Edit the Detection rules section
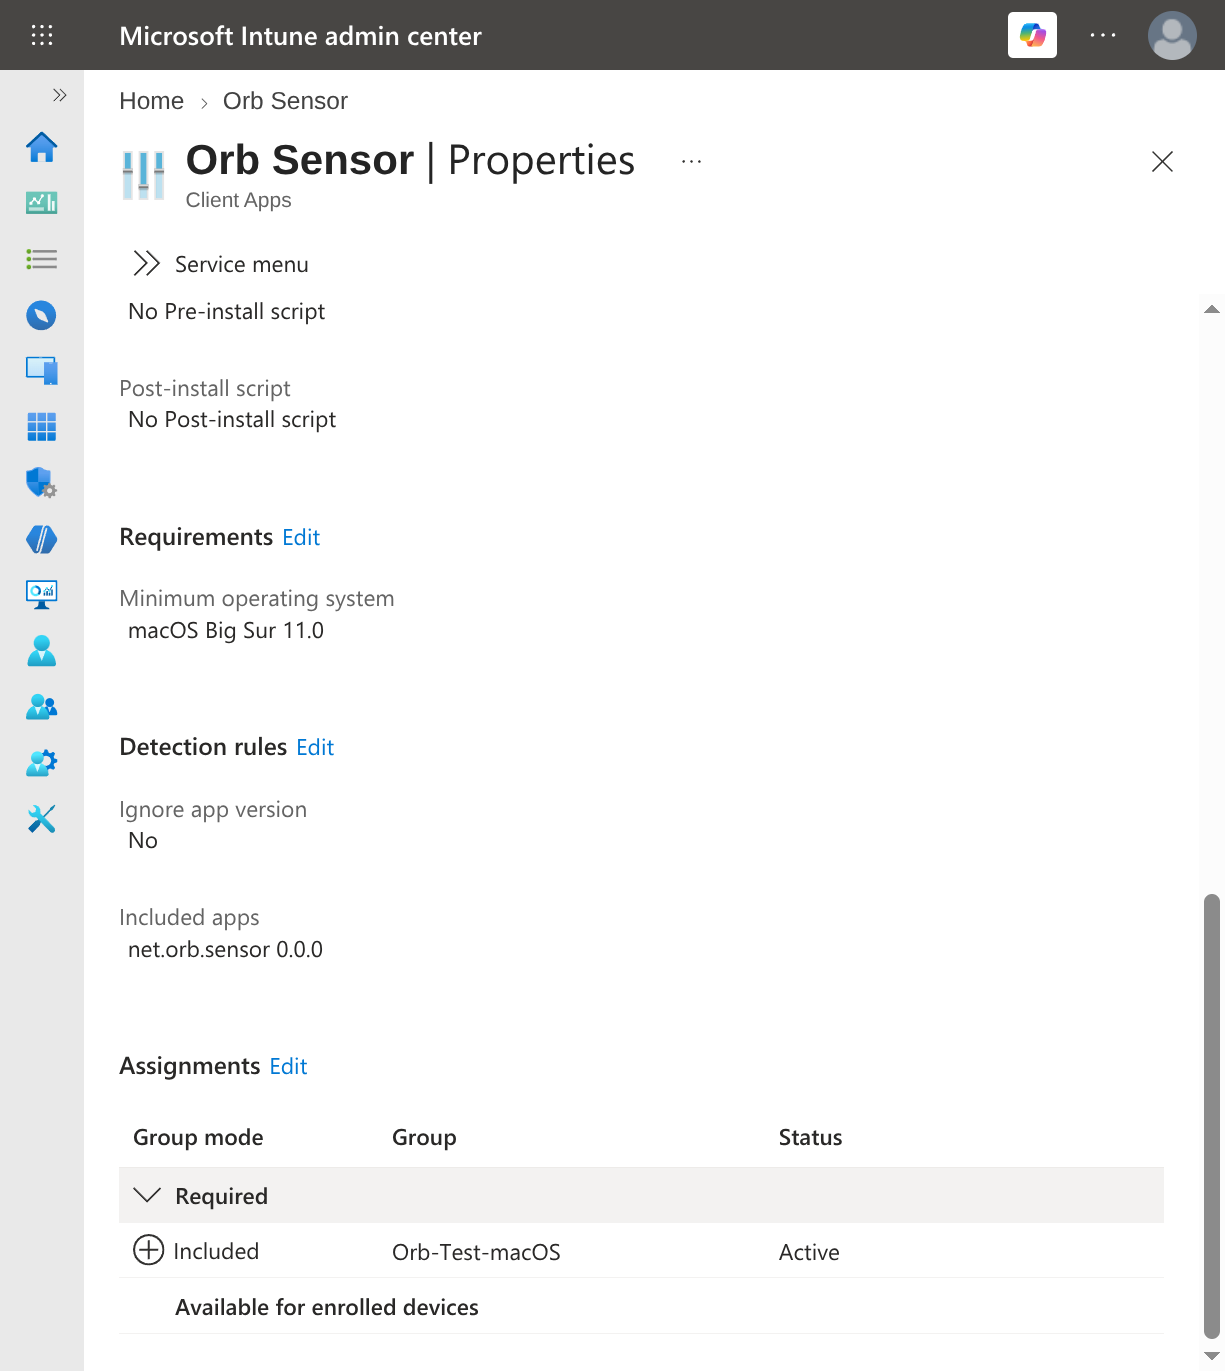 (315, 748)
